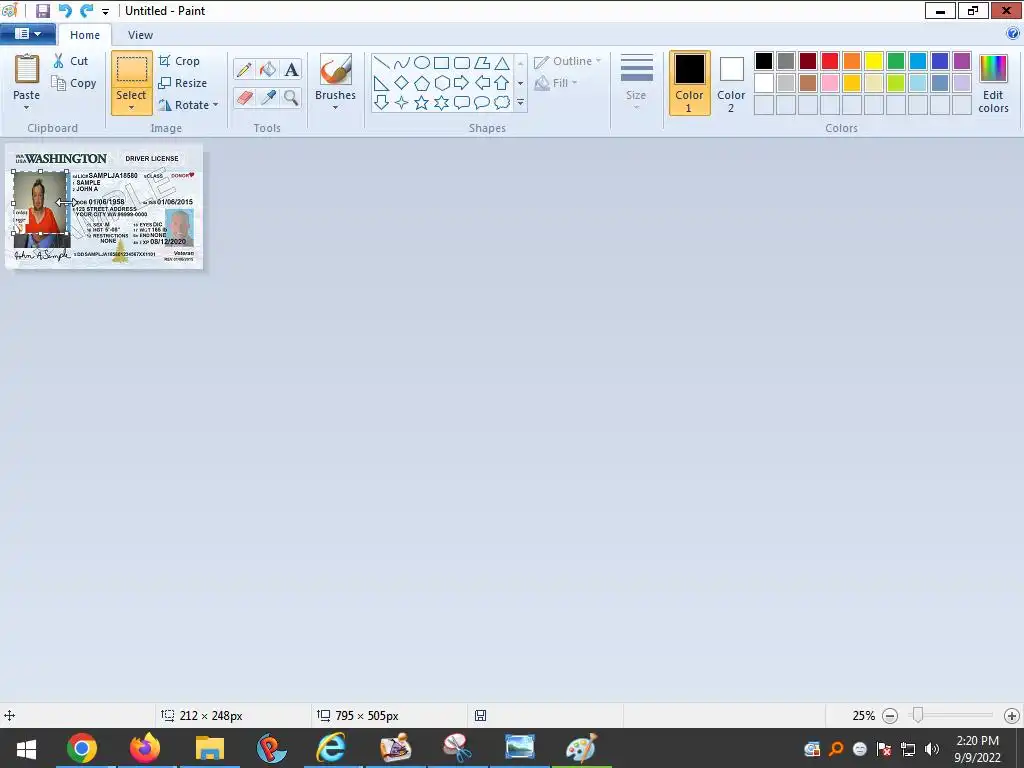Select the Color picker eyedropper tool
The height and width of the screenshot is (768, 1024).
click(268, 98)
